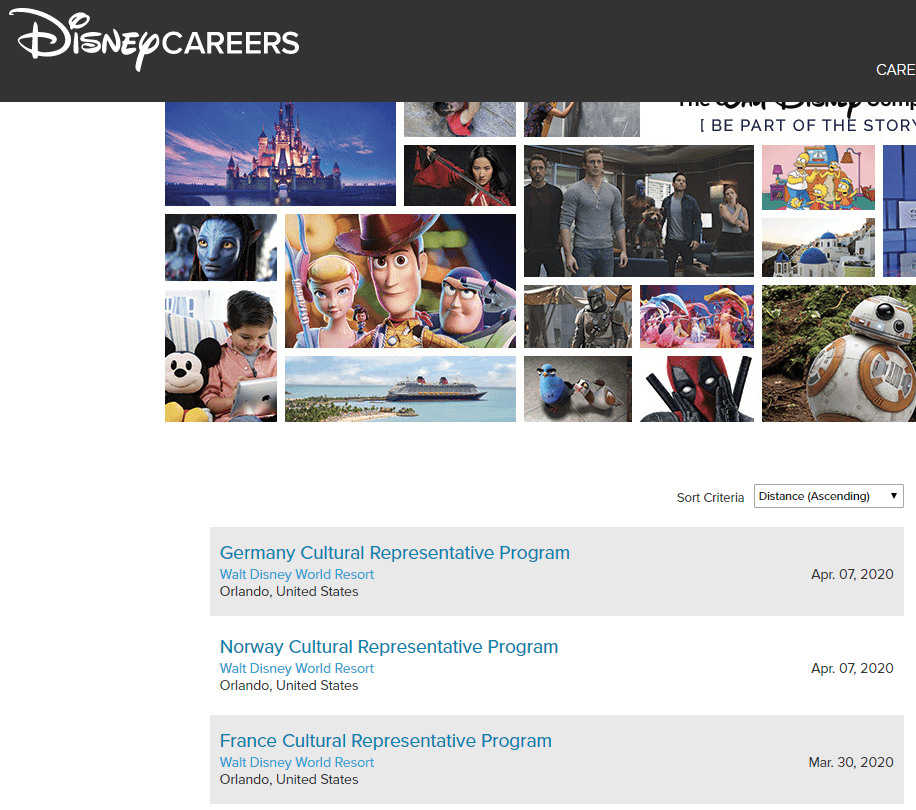
Task: Click the boy with Mickey plush image
Action: 221,356
